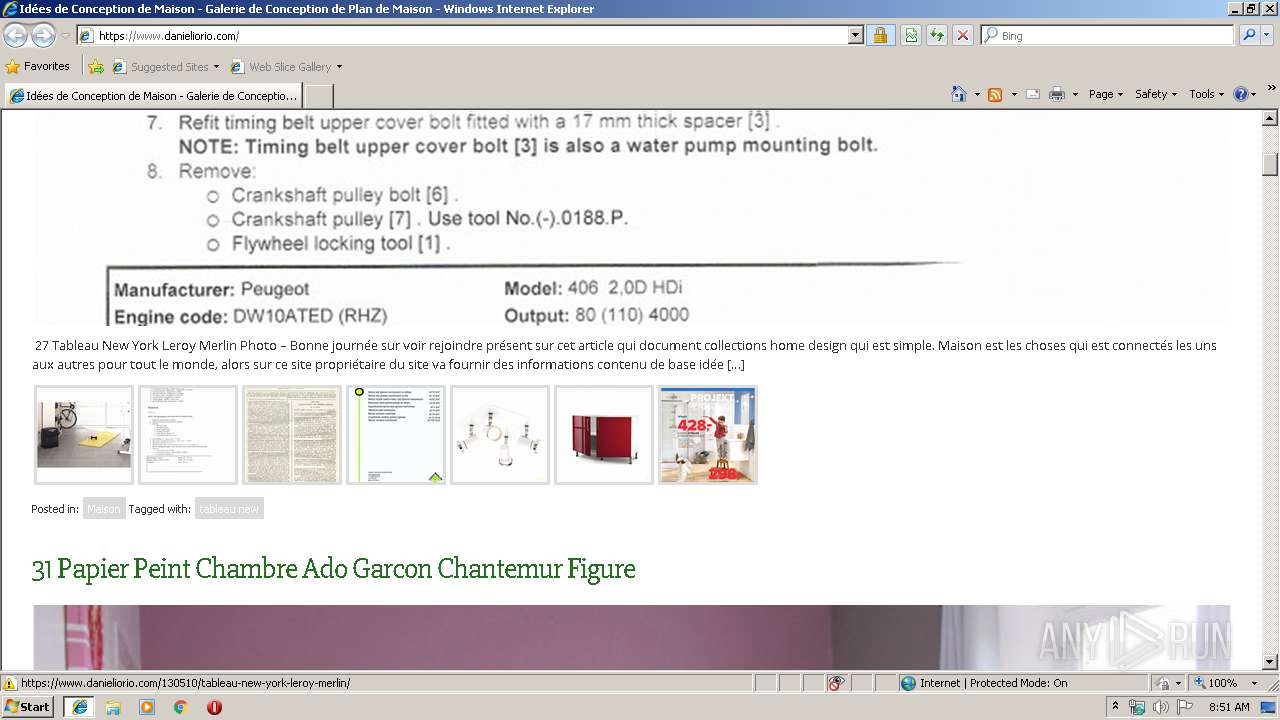Expand the Home button dropdown arrow

pyautogui.click(x=977, y=94)
